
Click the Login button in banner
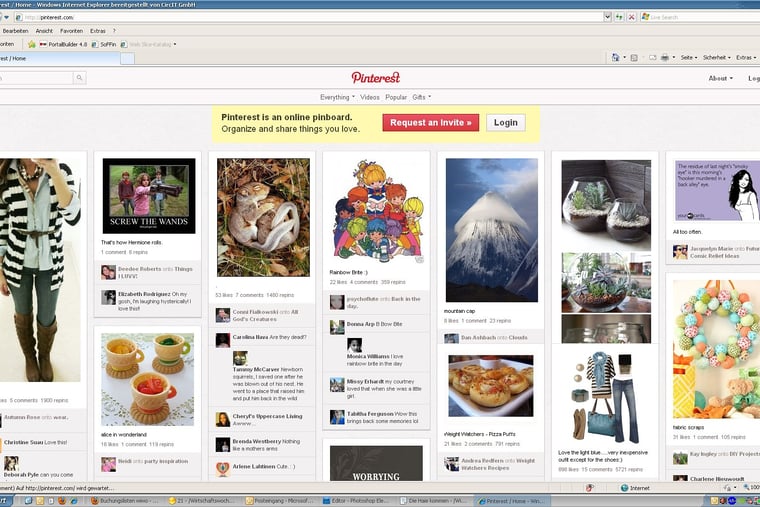pos(506,123)
